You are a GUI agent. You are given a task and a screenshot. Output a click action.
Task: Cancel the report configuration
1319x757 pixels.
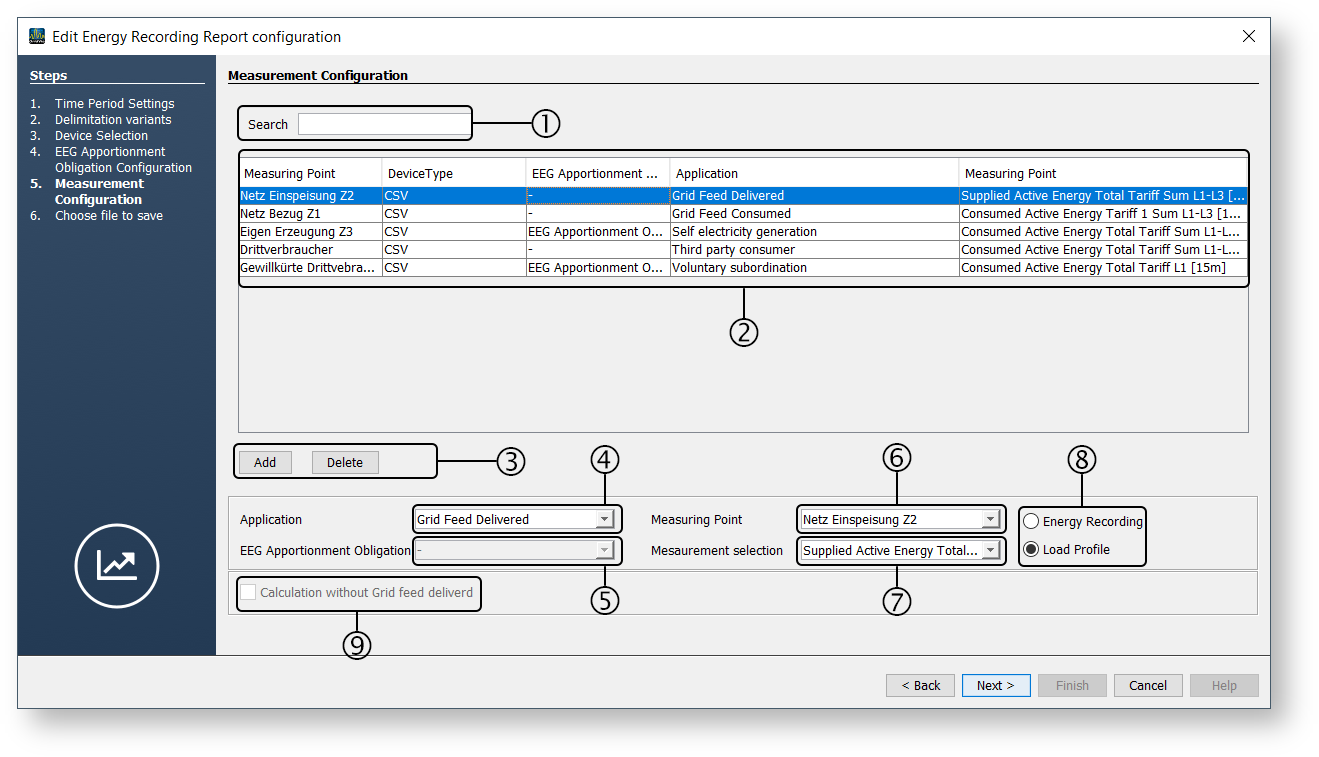(1147, 685)
